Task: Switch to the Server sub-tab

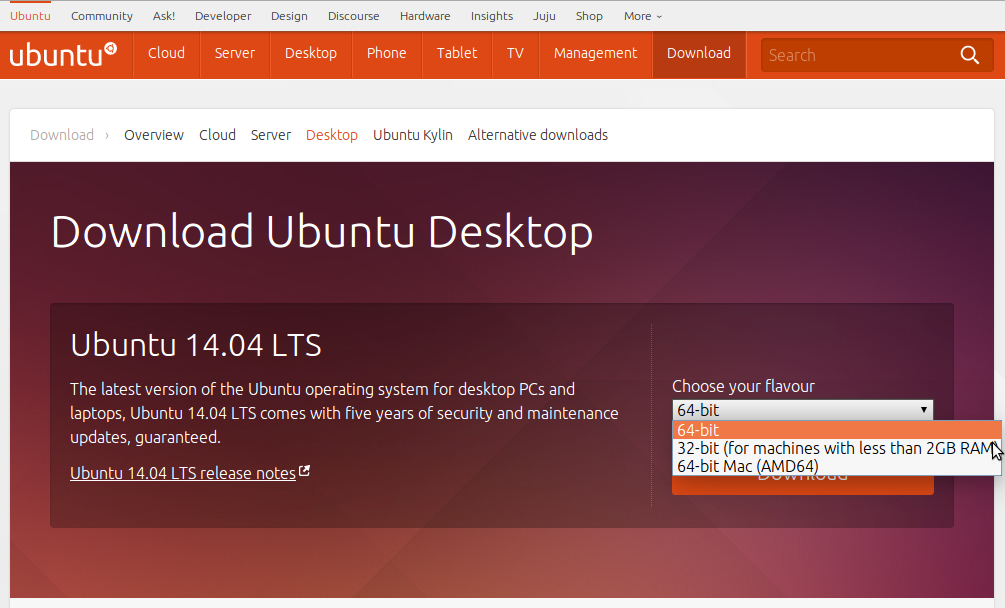Action: [x=270, y=135]
